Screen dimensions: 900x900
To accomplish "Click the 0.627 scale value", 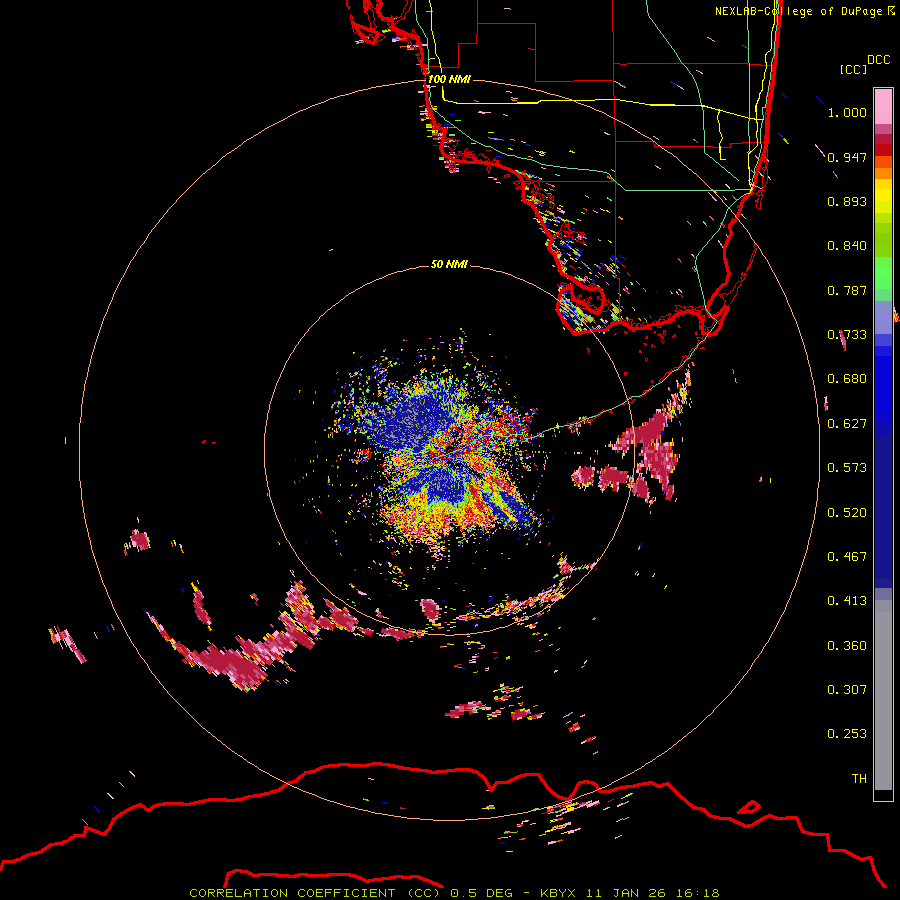I will [847, 424].
